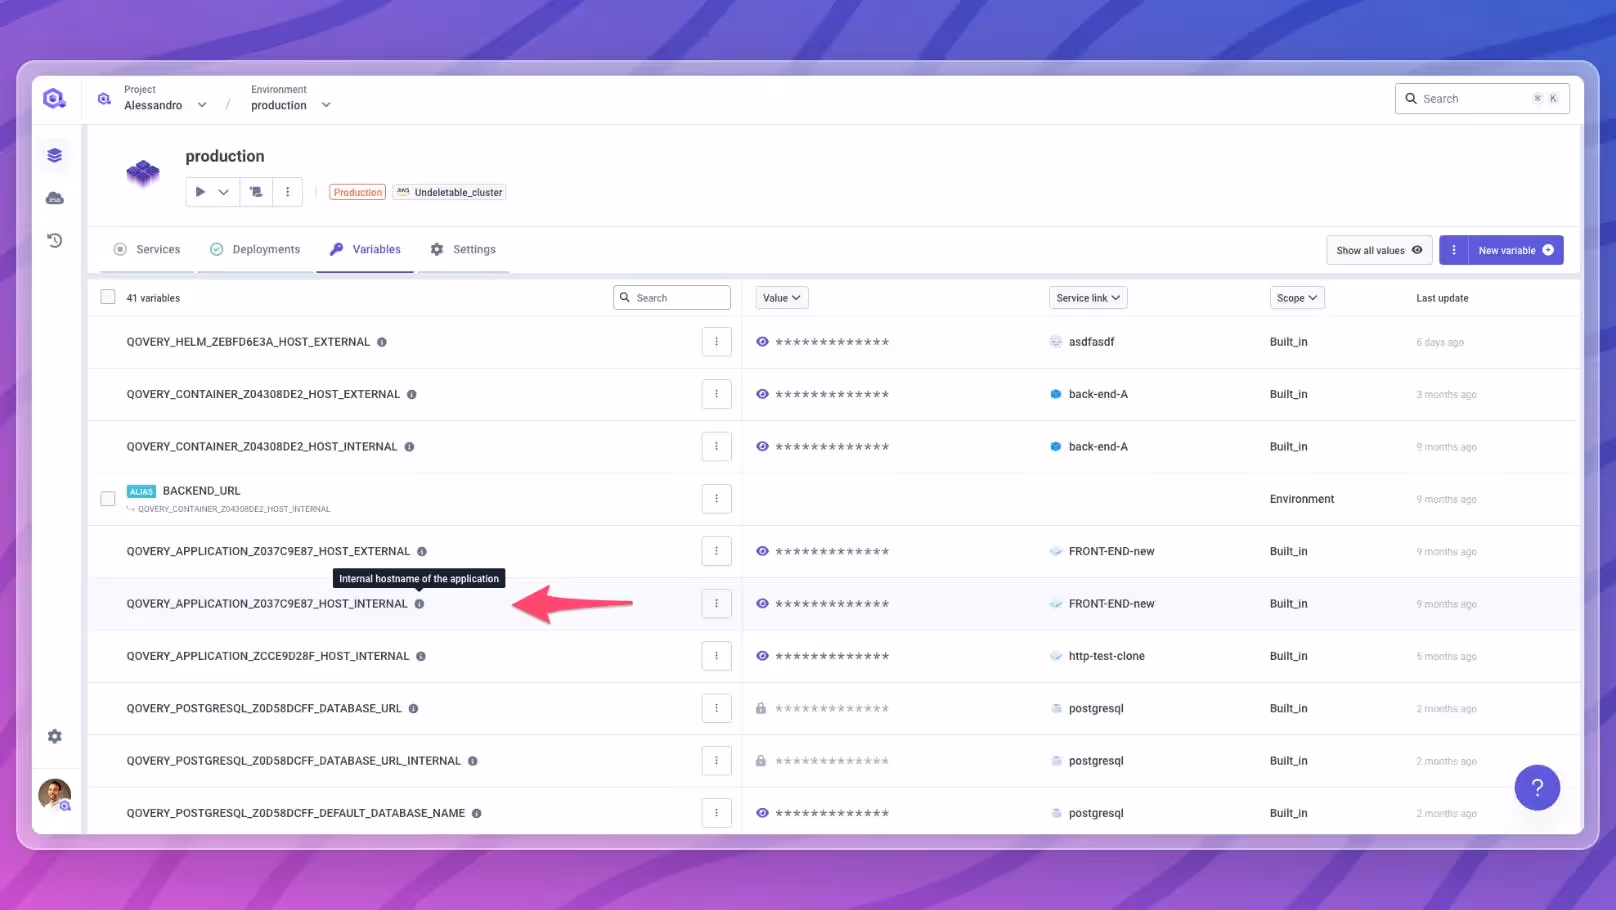Open row menu for QOVERY_APPLICATION_ZCCE9D28F_HOST_INTERNAL
This screenshot has height=910, width=1616.
pyautogui.click(x=716, y=656)
